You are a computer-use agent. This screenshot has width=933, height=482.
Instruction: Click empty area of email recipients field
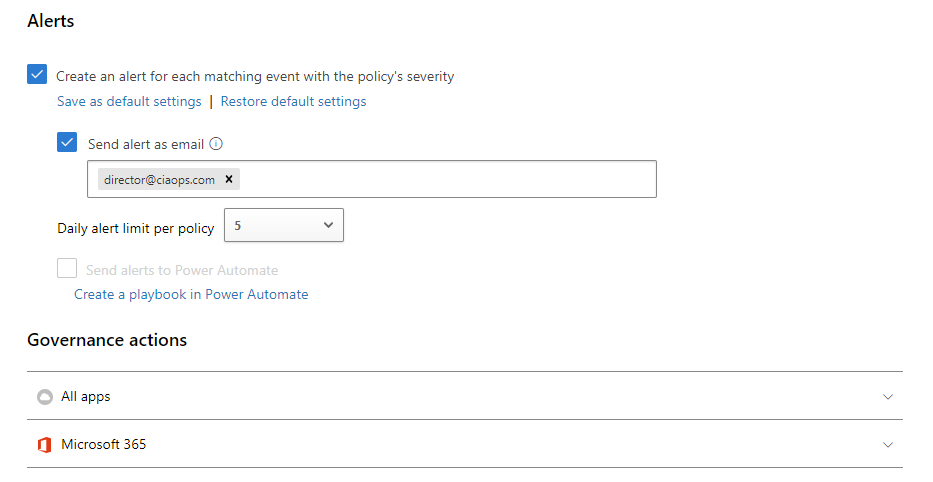tap(450, 179)
